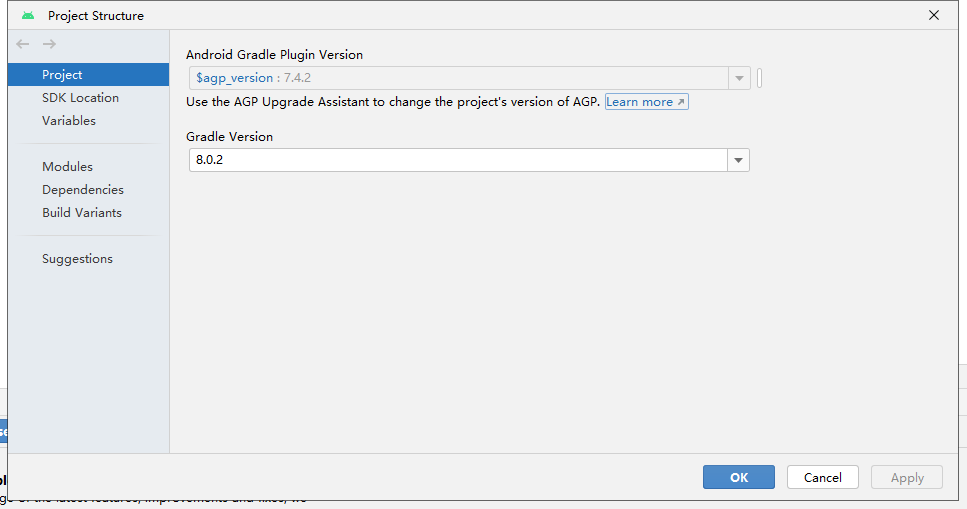Image resolution: width=967 pixels, height=509 pixels.
Task: Open the Learn more link
Action: 646,102
